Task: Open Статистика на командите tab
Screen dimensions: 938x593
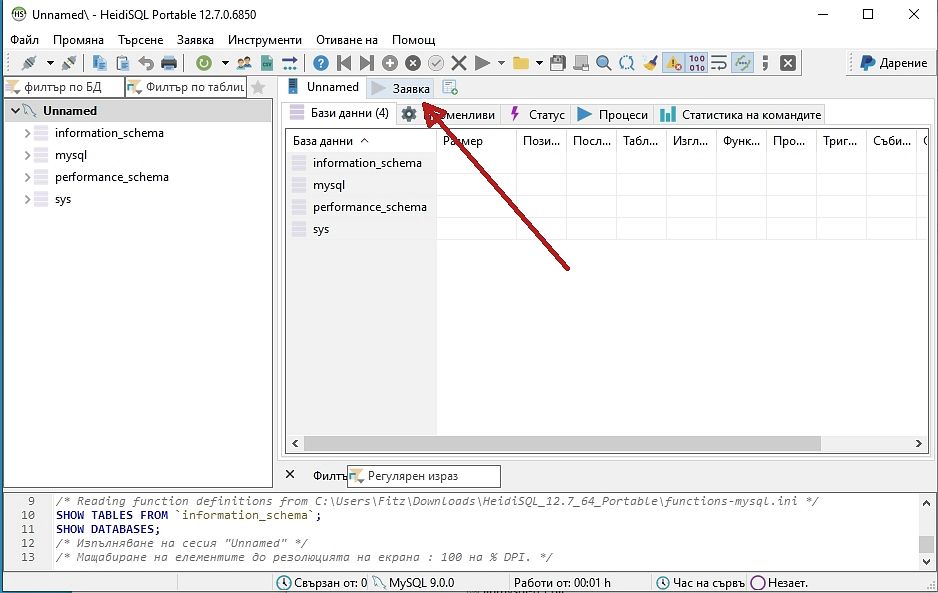Action: (x=741, y=114)
